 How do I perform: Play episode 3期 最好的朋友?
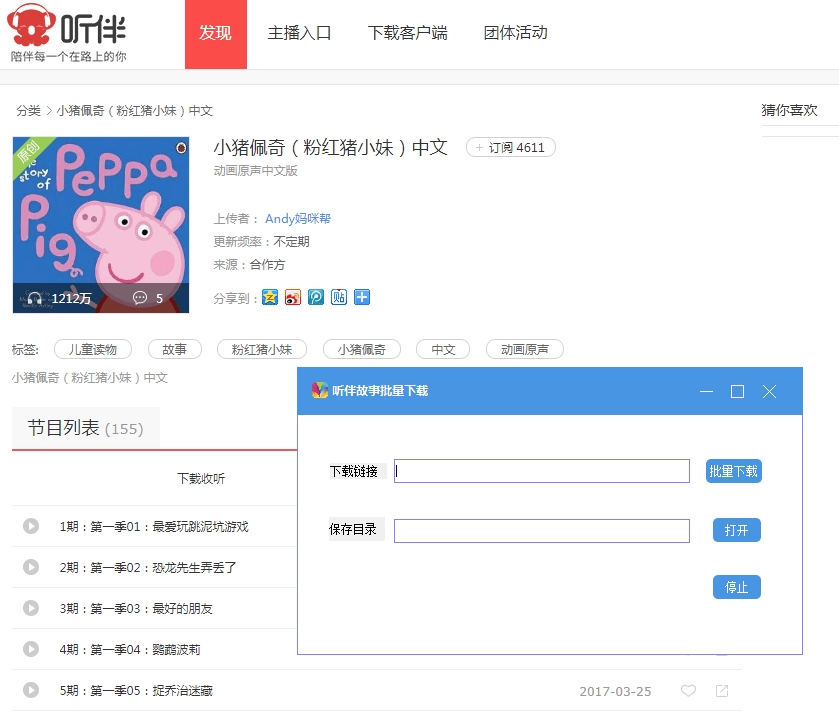click(31, 608)
